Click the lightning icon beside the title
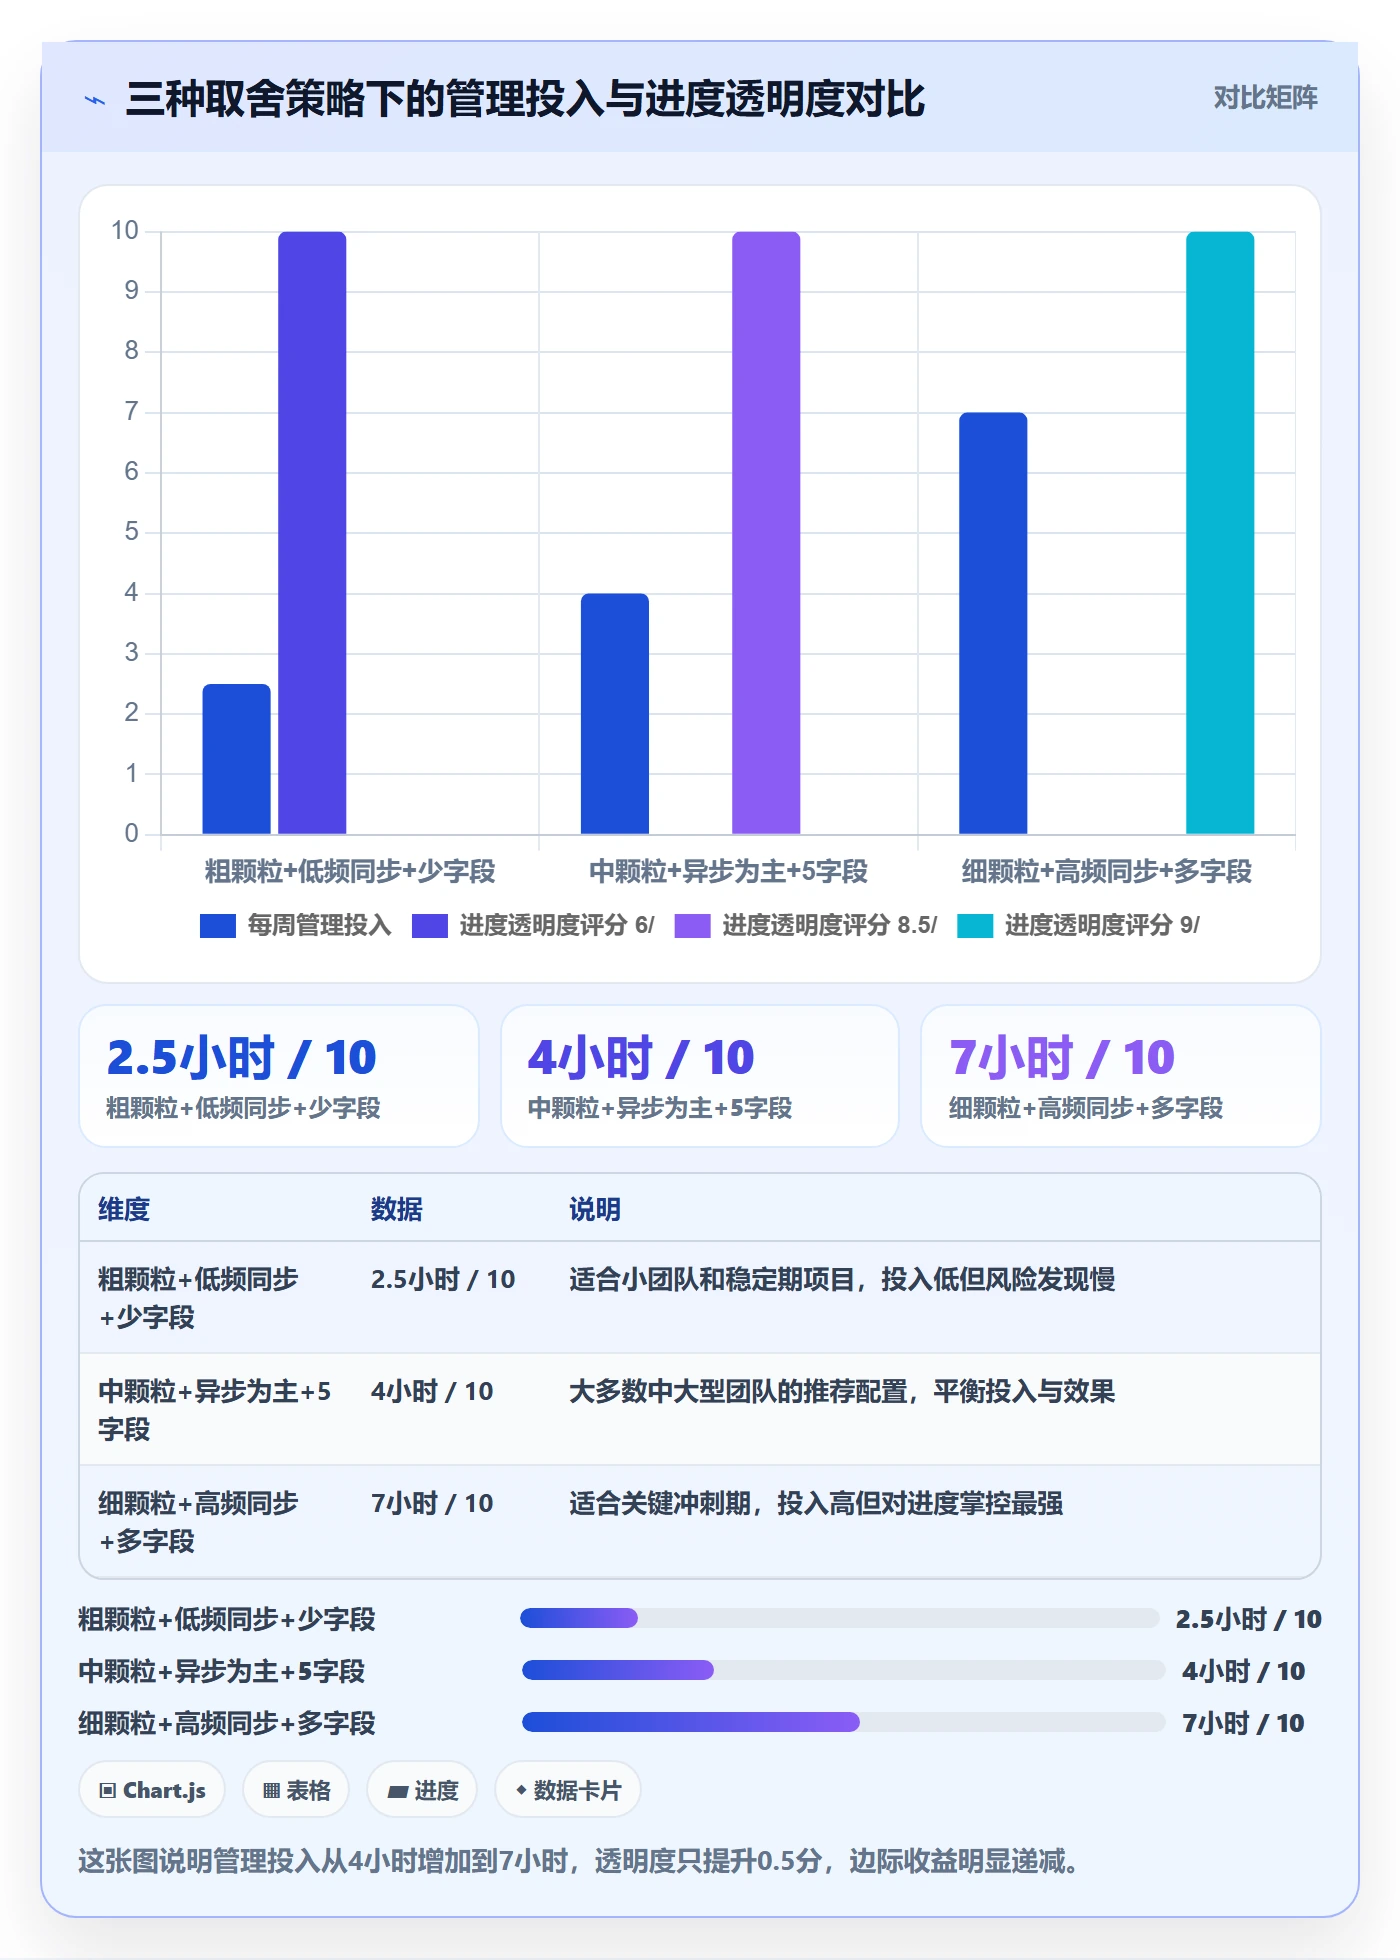1400x1960 pixels. click(95, 100)
